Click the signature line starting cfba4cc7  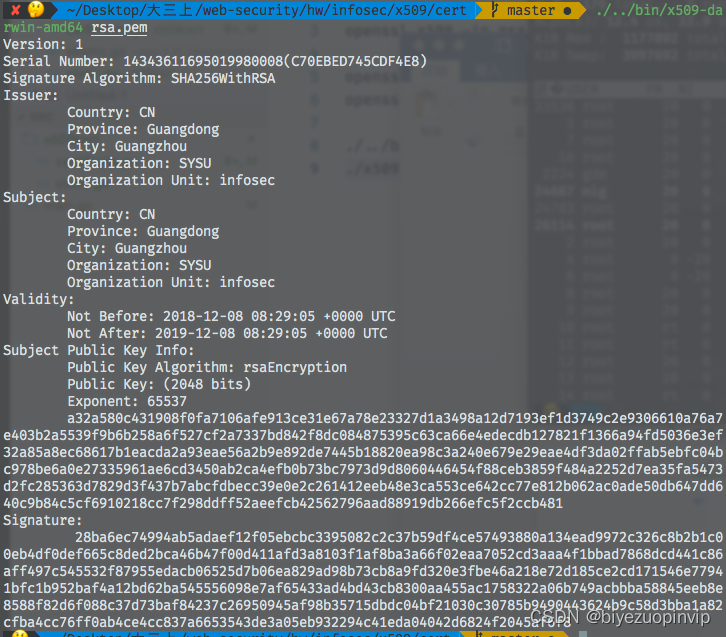[x=287, y=622]
